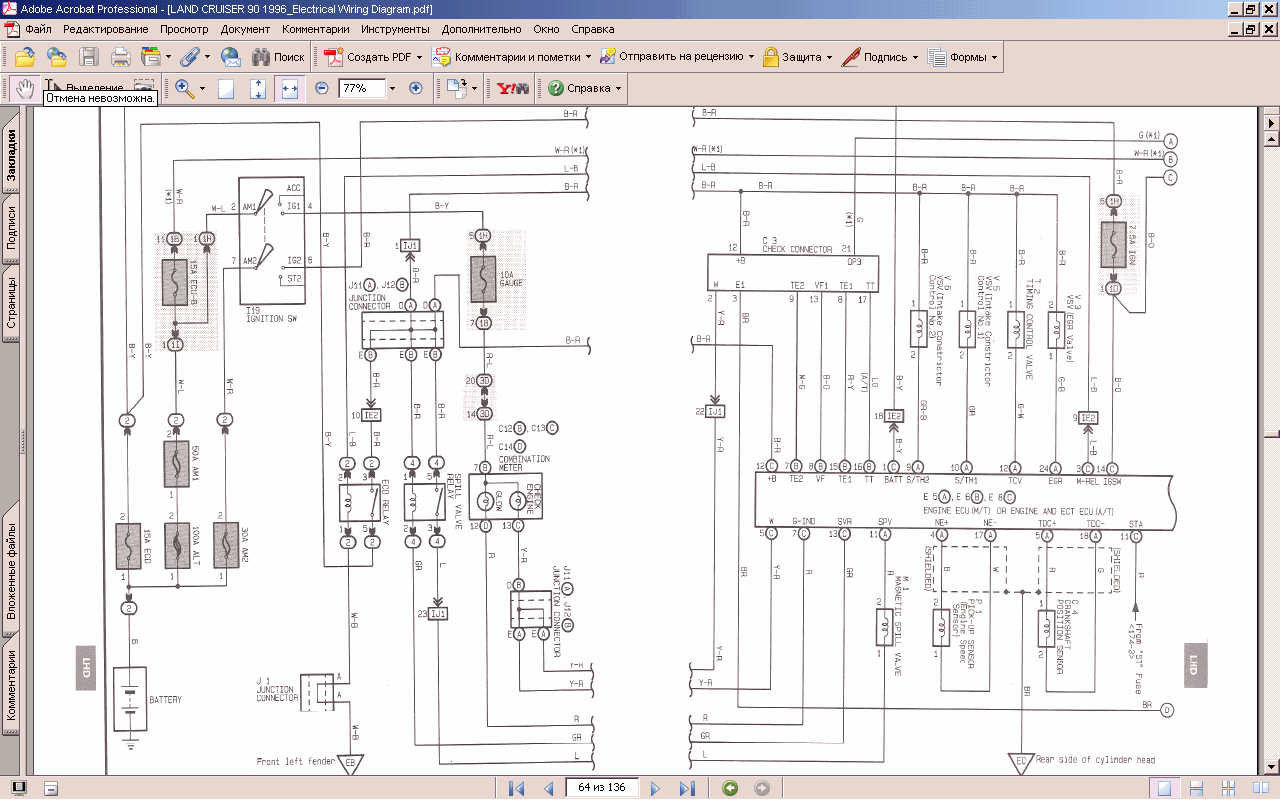Click the green previous view button

click(731, 788)
